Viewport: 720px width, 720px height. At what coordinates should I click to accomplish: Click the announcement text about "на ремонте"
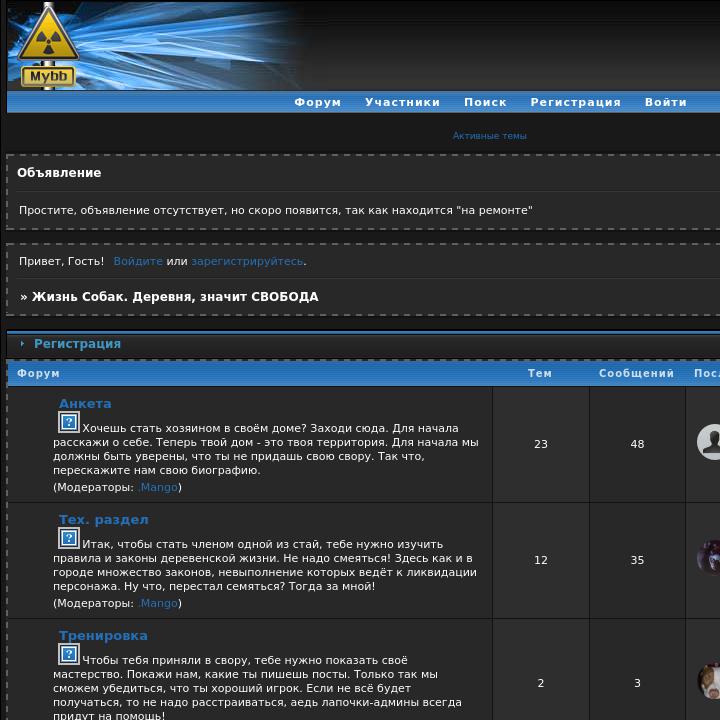tap(276, 210)
